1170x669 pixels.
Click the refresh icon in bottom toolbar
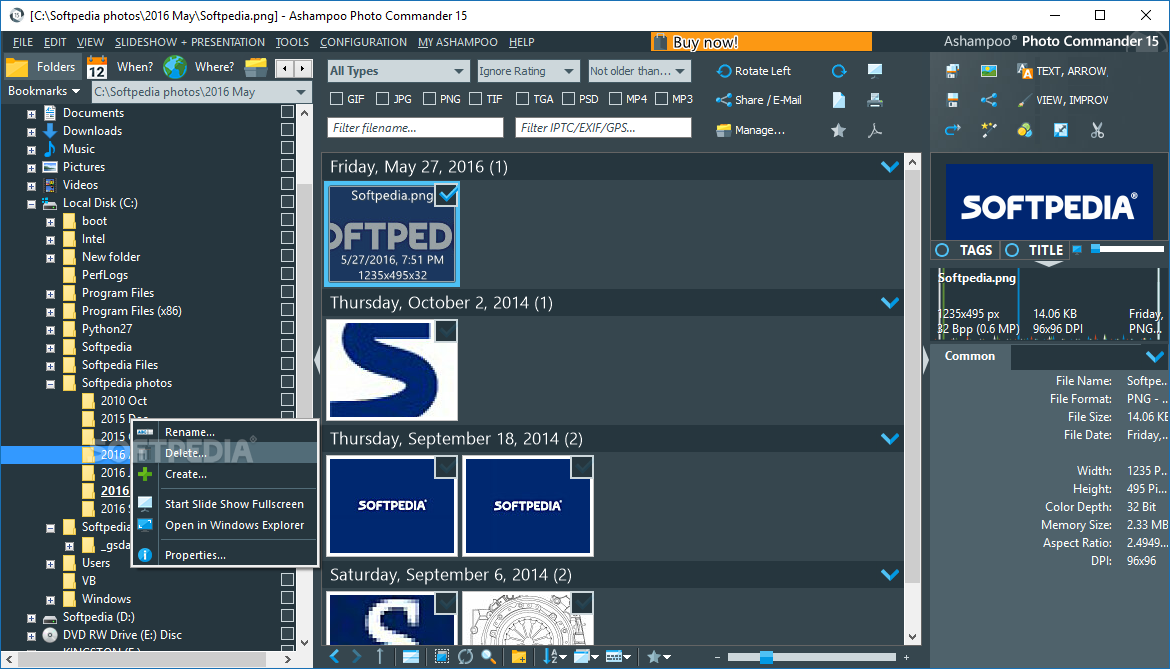pos(466,656)
